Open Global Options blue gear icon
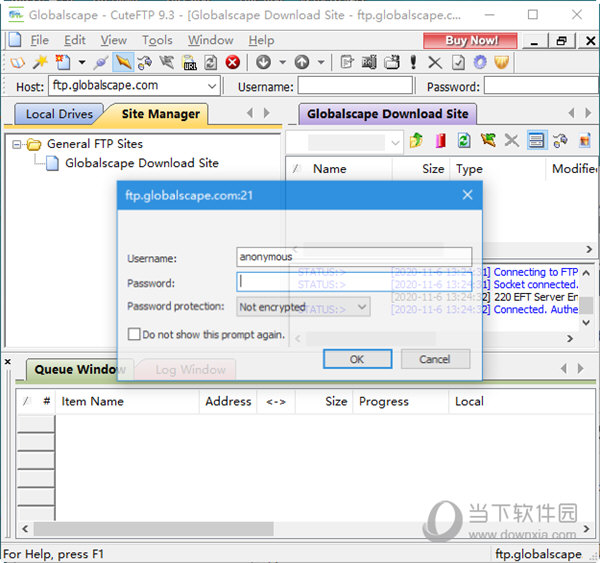 480,62
